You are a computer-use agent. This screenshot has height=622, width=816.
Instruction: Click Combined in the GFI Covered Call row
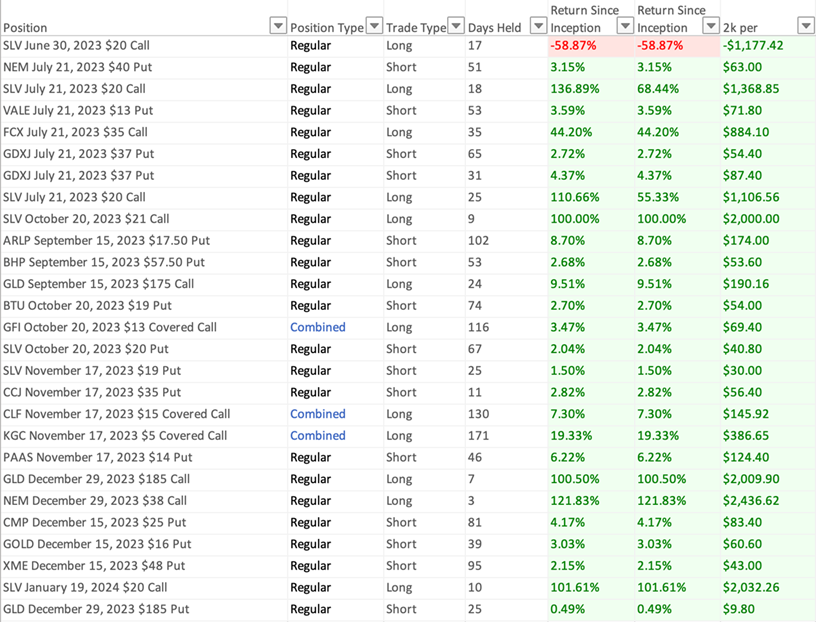coord(318,327)
